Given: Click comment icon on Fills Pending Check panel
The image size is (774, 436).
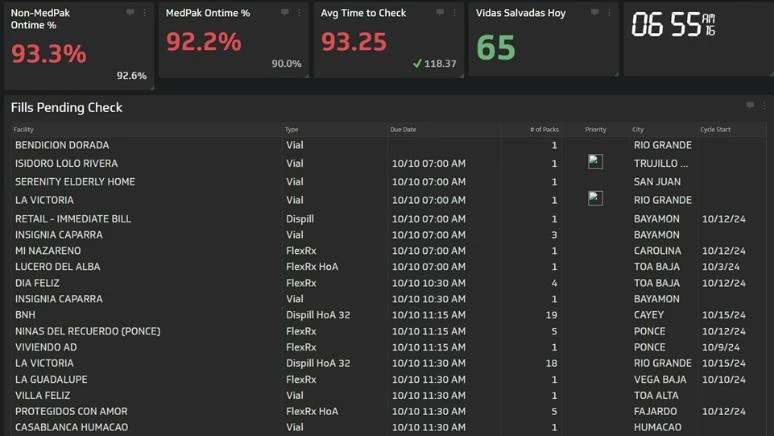Looking at the screenshot, I should click(x=750, y=106).
